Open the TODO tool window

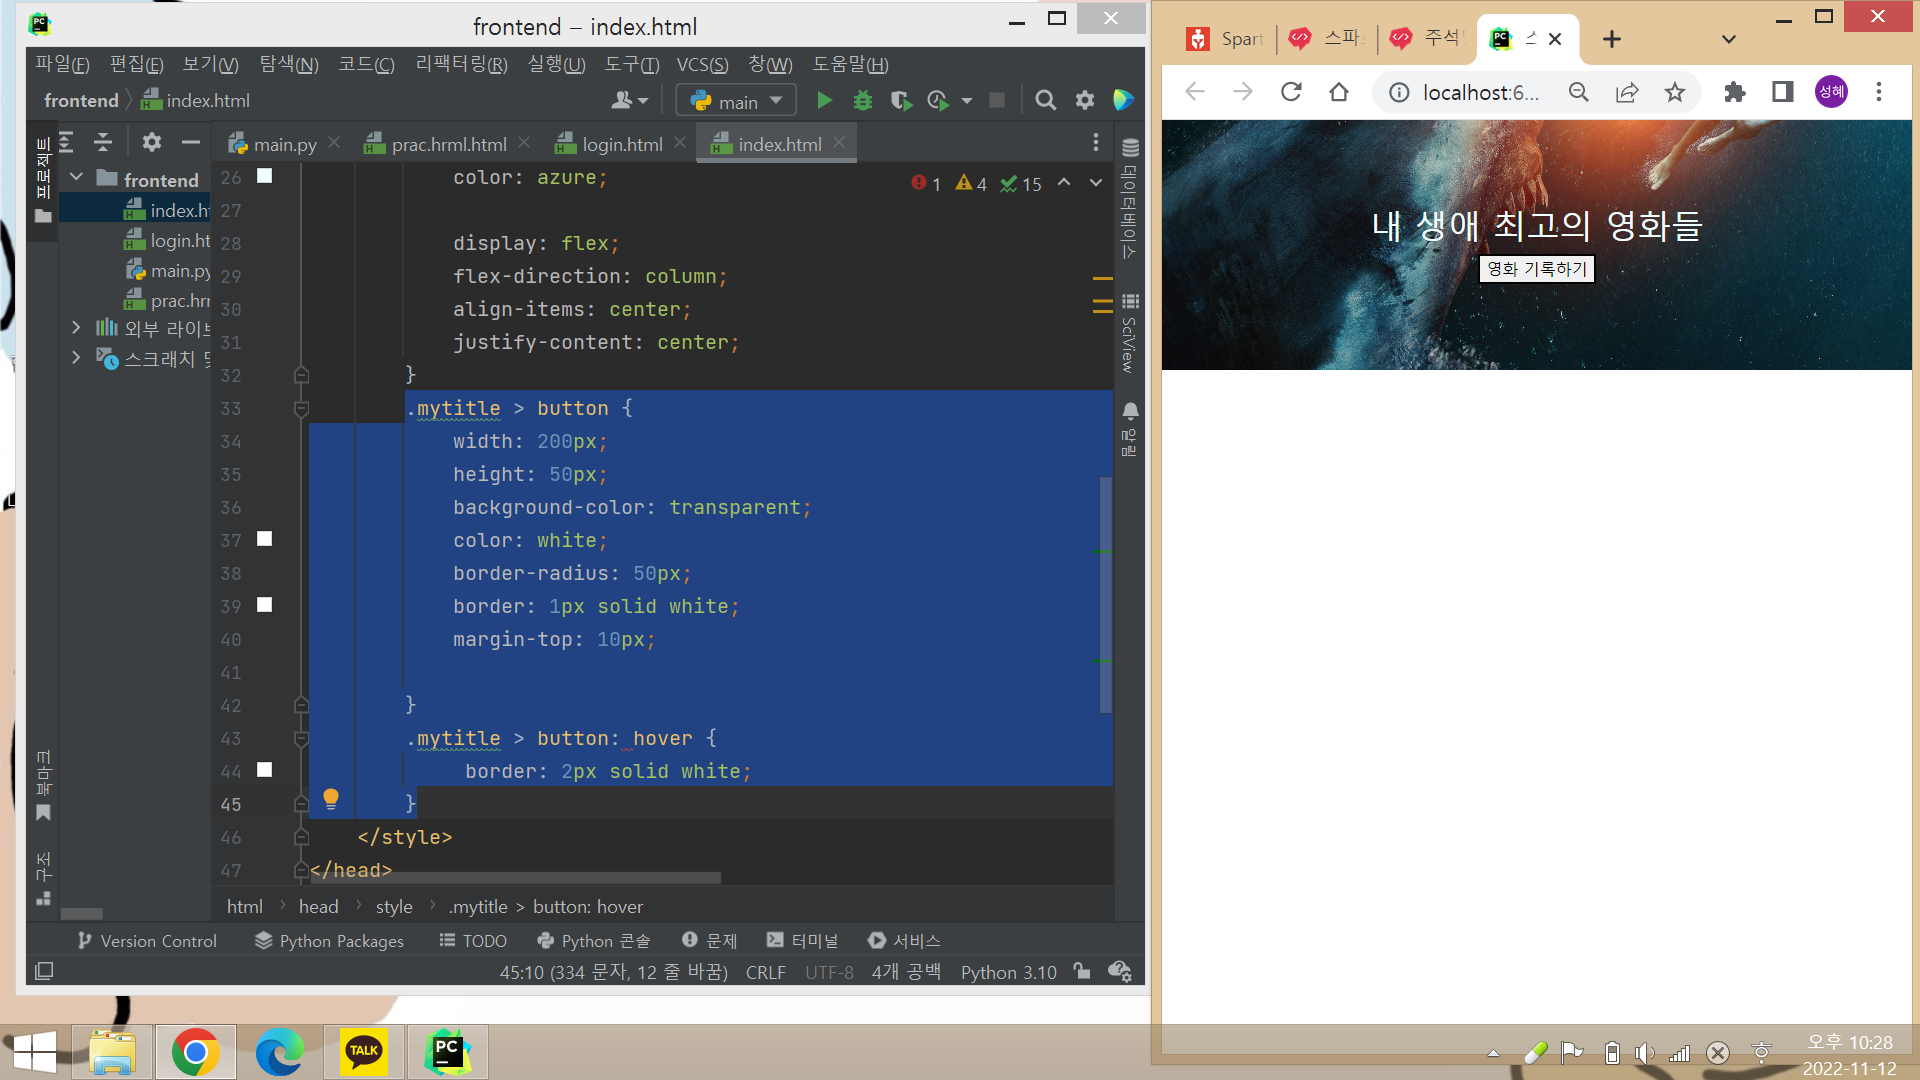(473, 940)
